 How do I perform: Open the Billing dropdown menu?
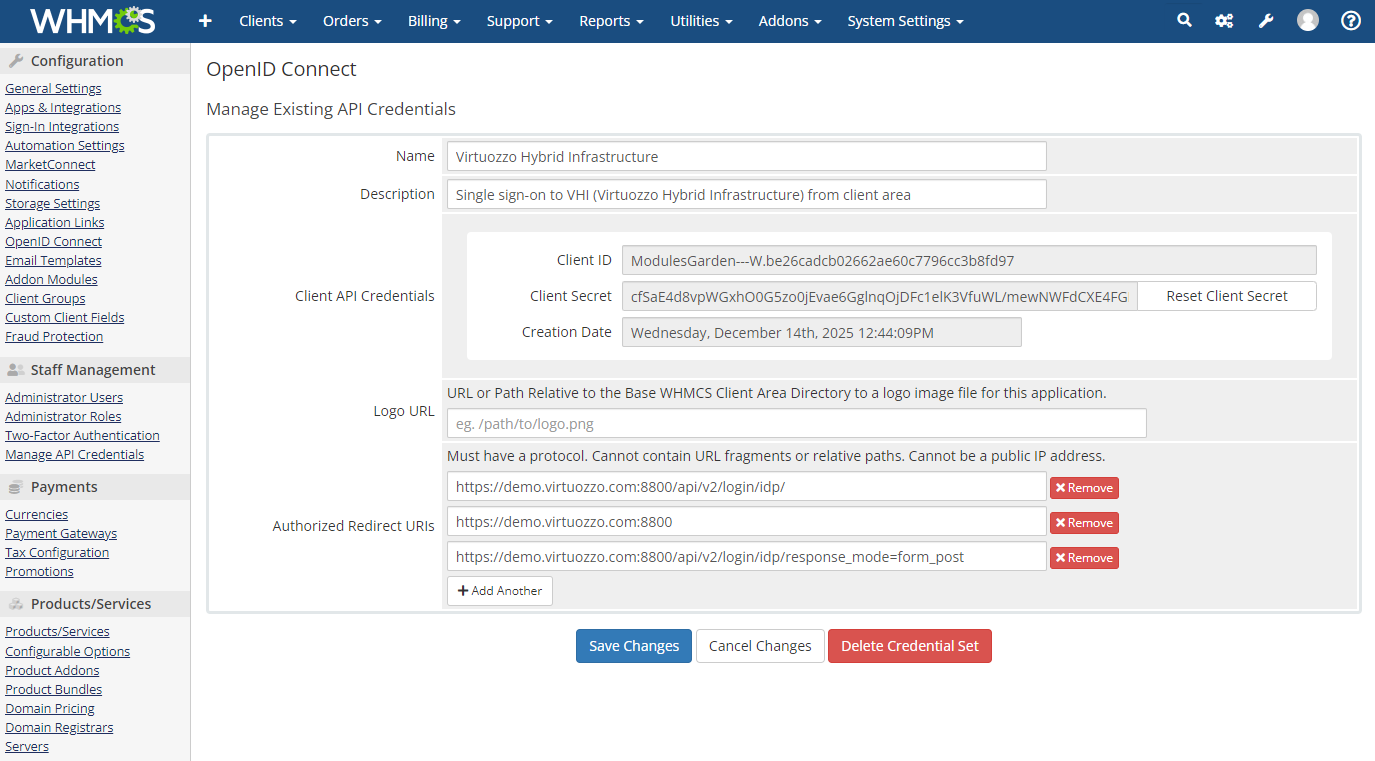coord(433,21)
